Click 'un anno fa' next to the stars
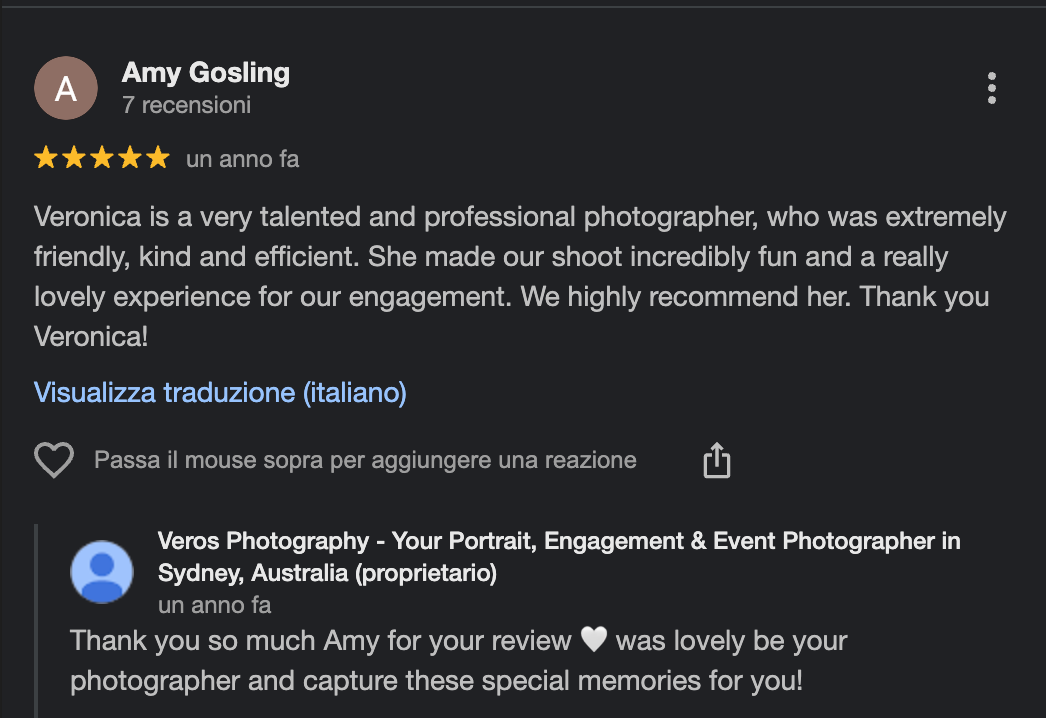 242,159
